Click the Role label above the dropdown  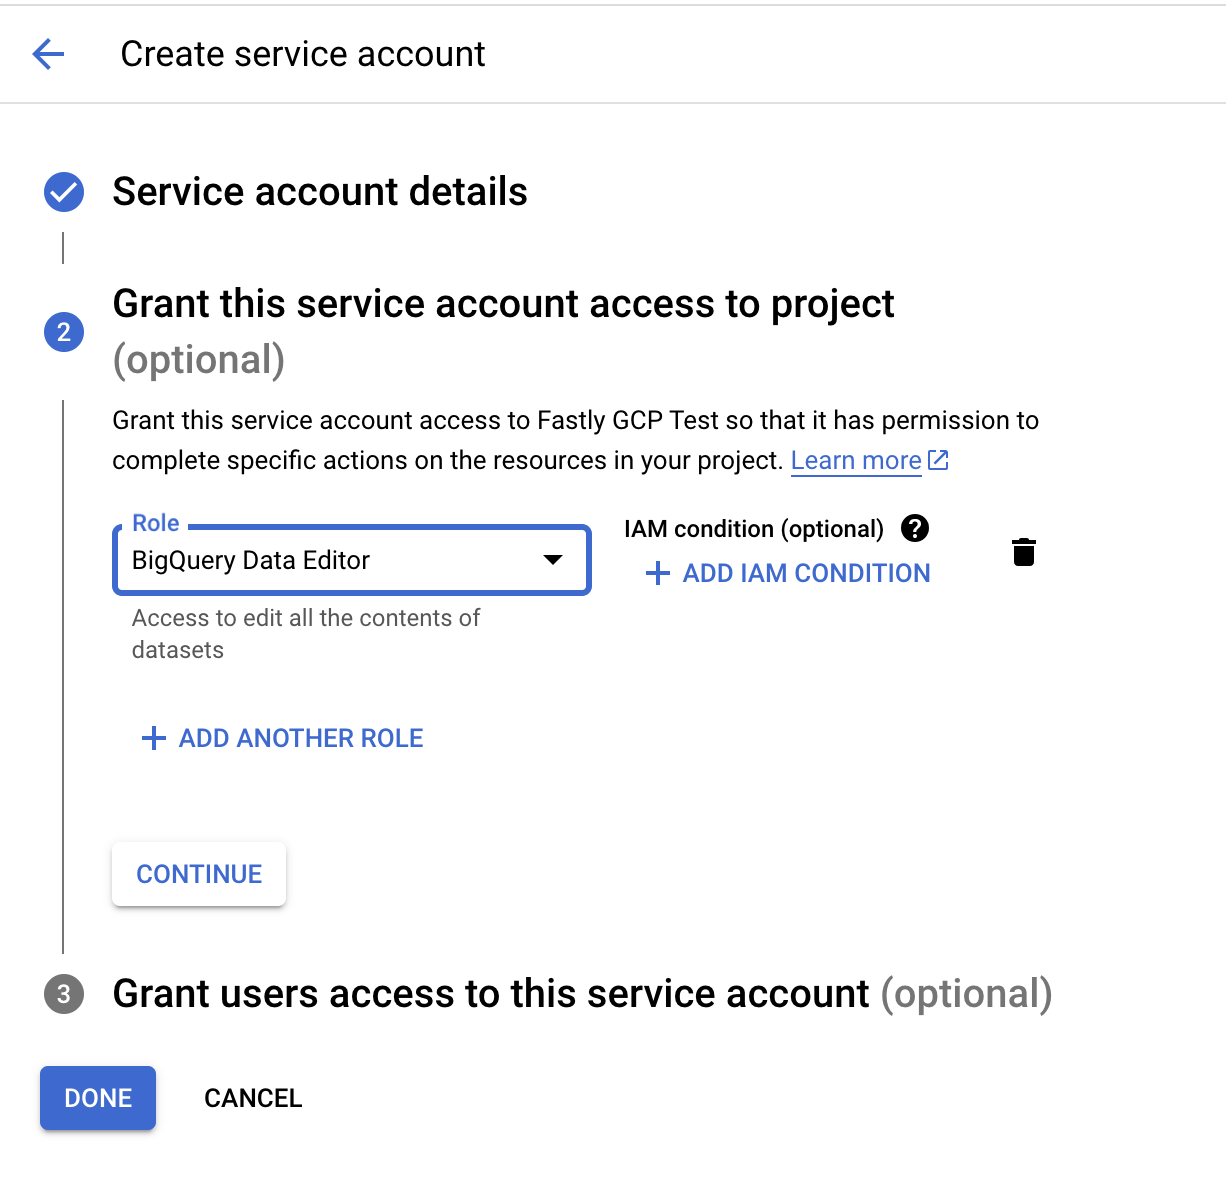155,522
